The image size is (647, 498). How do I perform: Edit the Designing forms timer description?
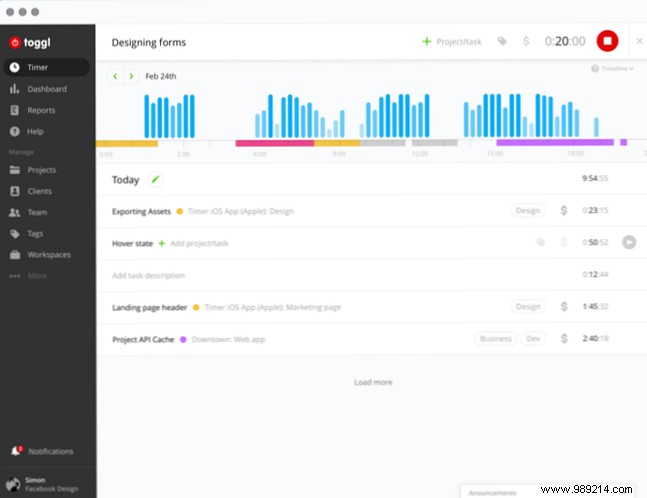pyautogui.click(x=149, y=42)
